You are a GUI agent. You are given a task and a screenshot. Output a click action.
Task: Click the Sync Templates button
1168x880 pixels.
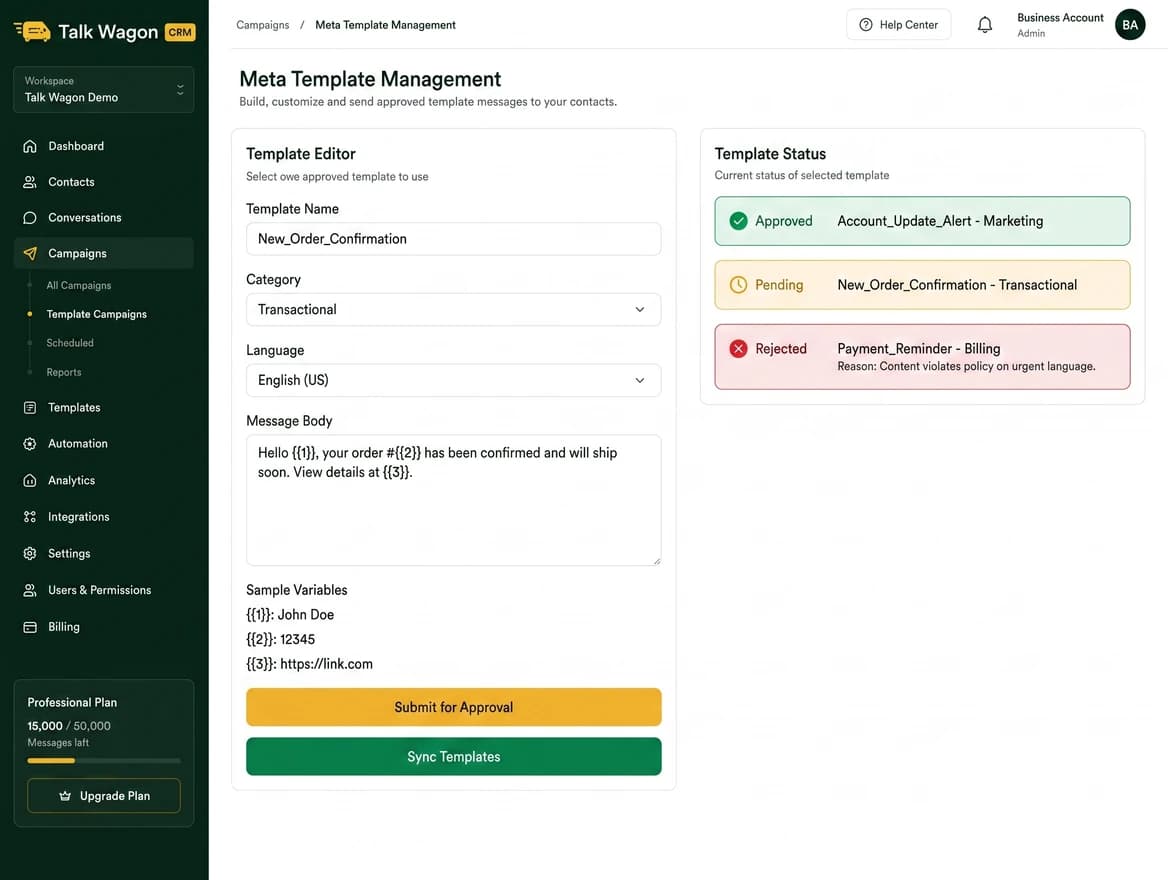point(453,756)
